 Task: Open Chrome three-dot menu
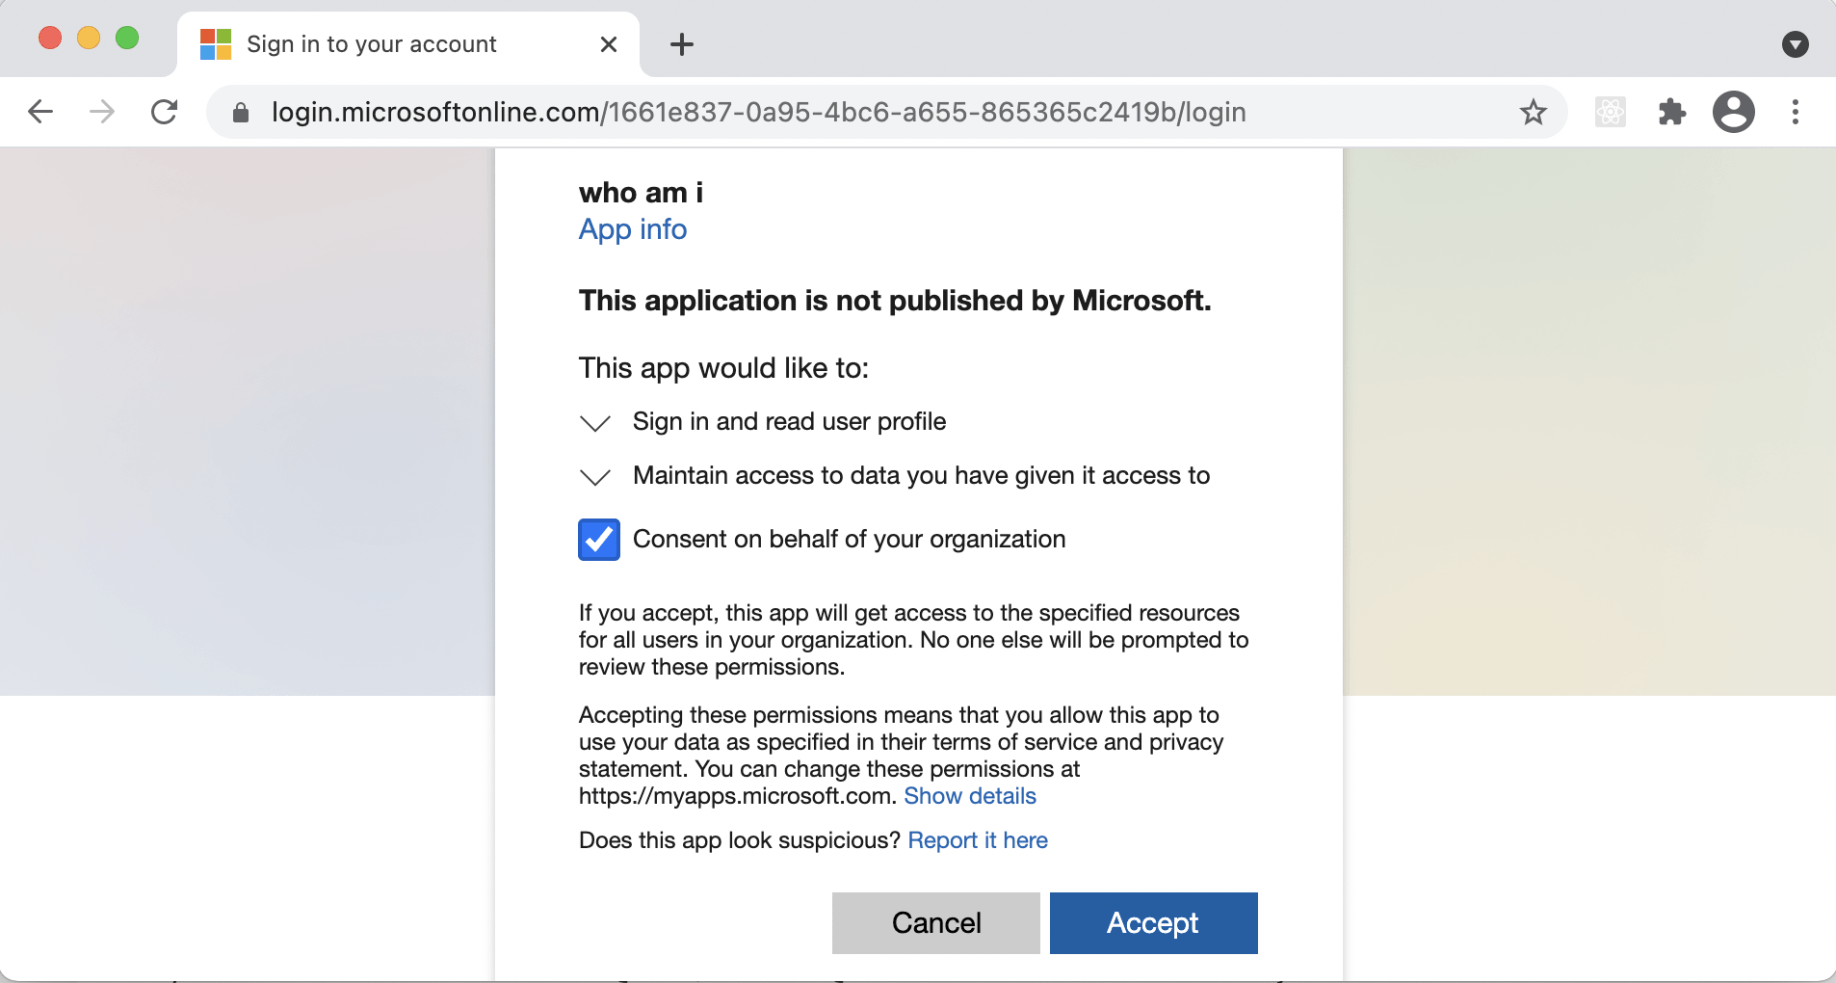click(1796, 112)
